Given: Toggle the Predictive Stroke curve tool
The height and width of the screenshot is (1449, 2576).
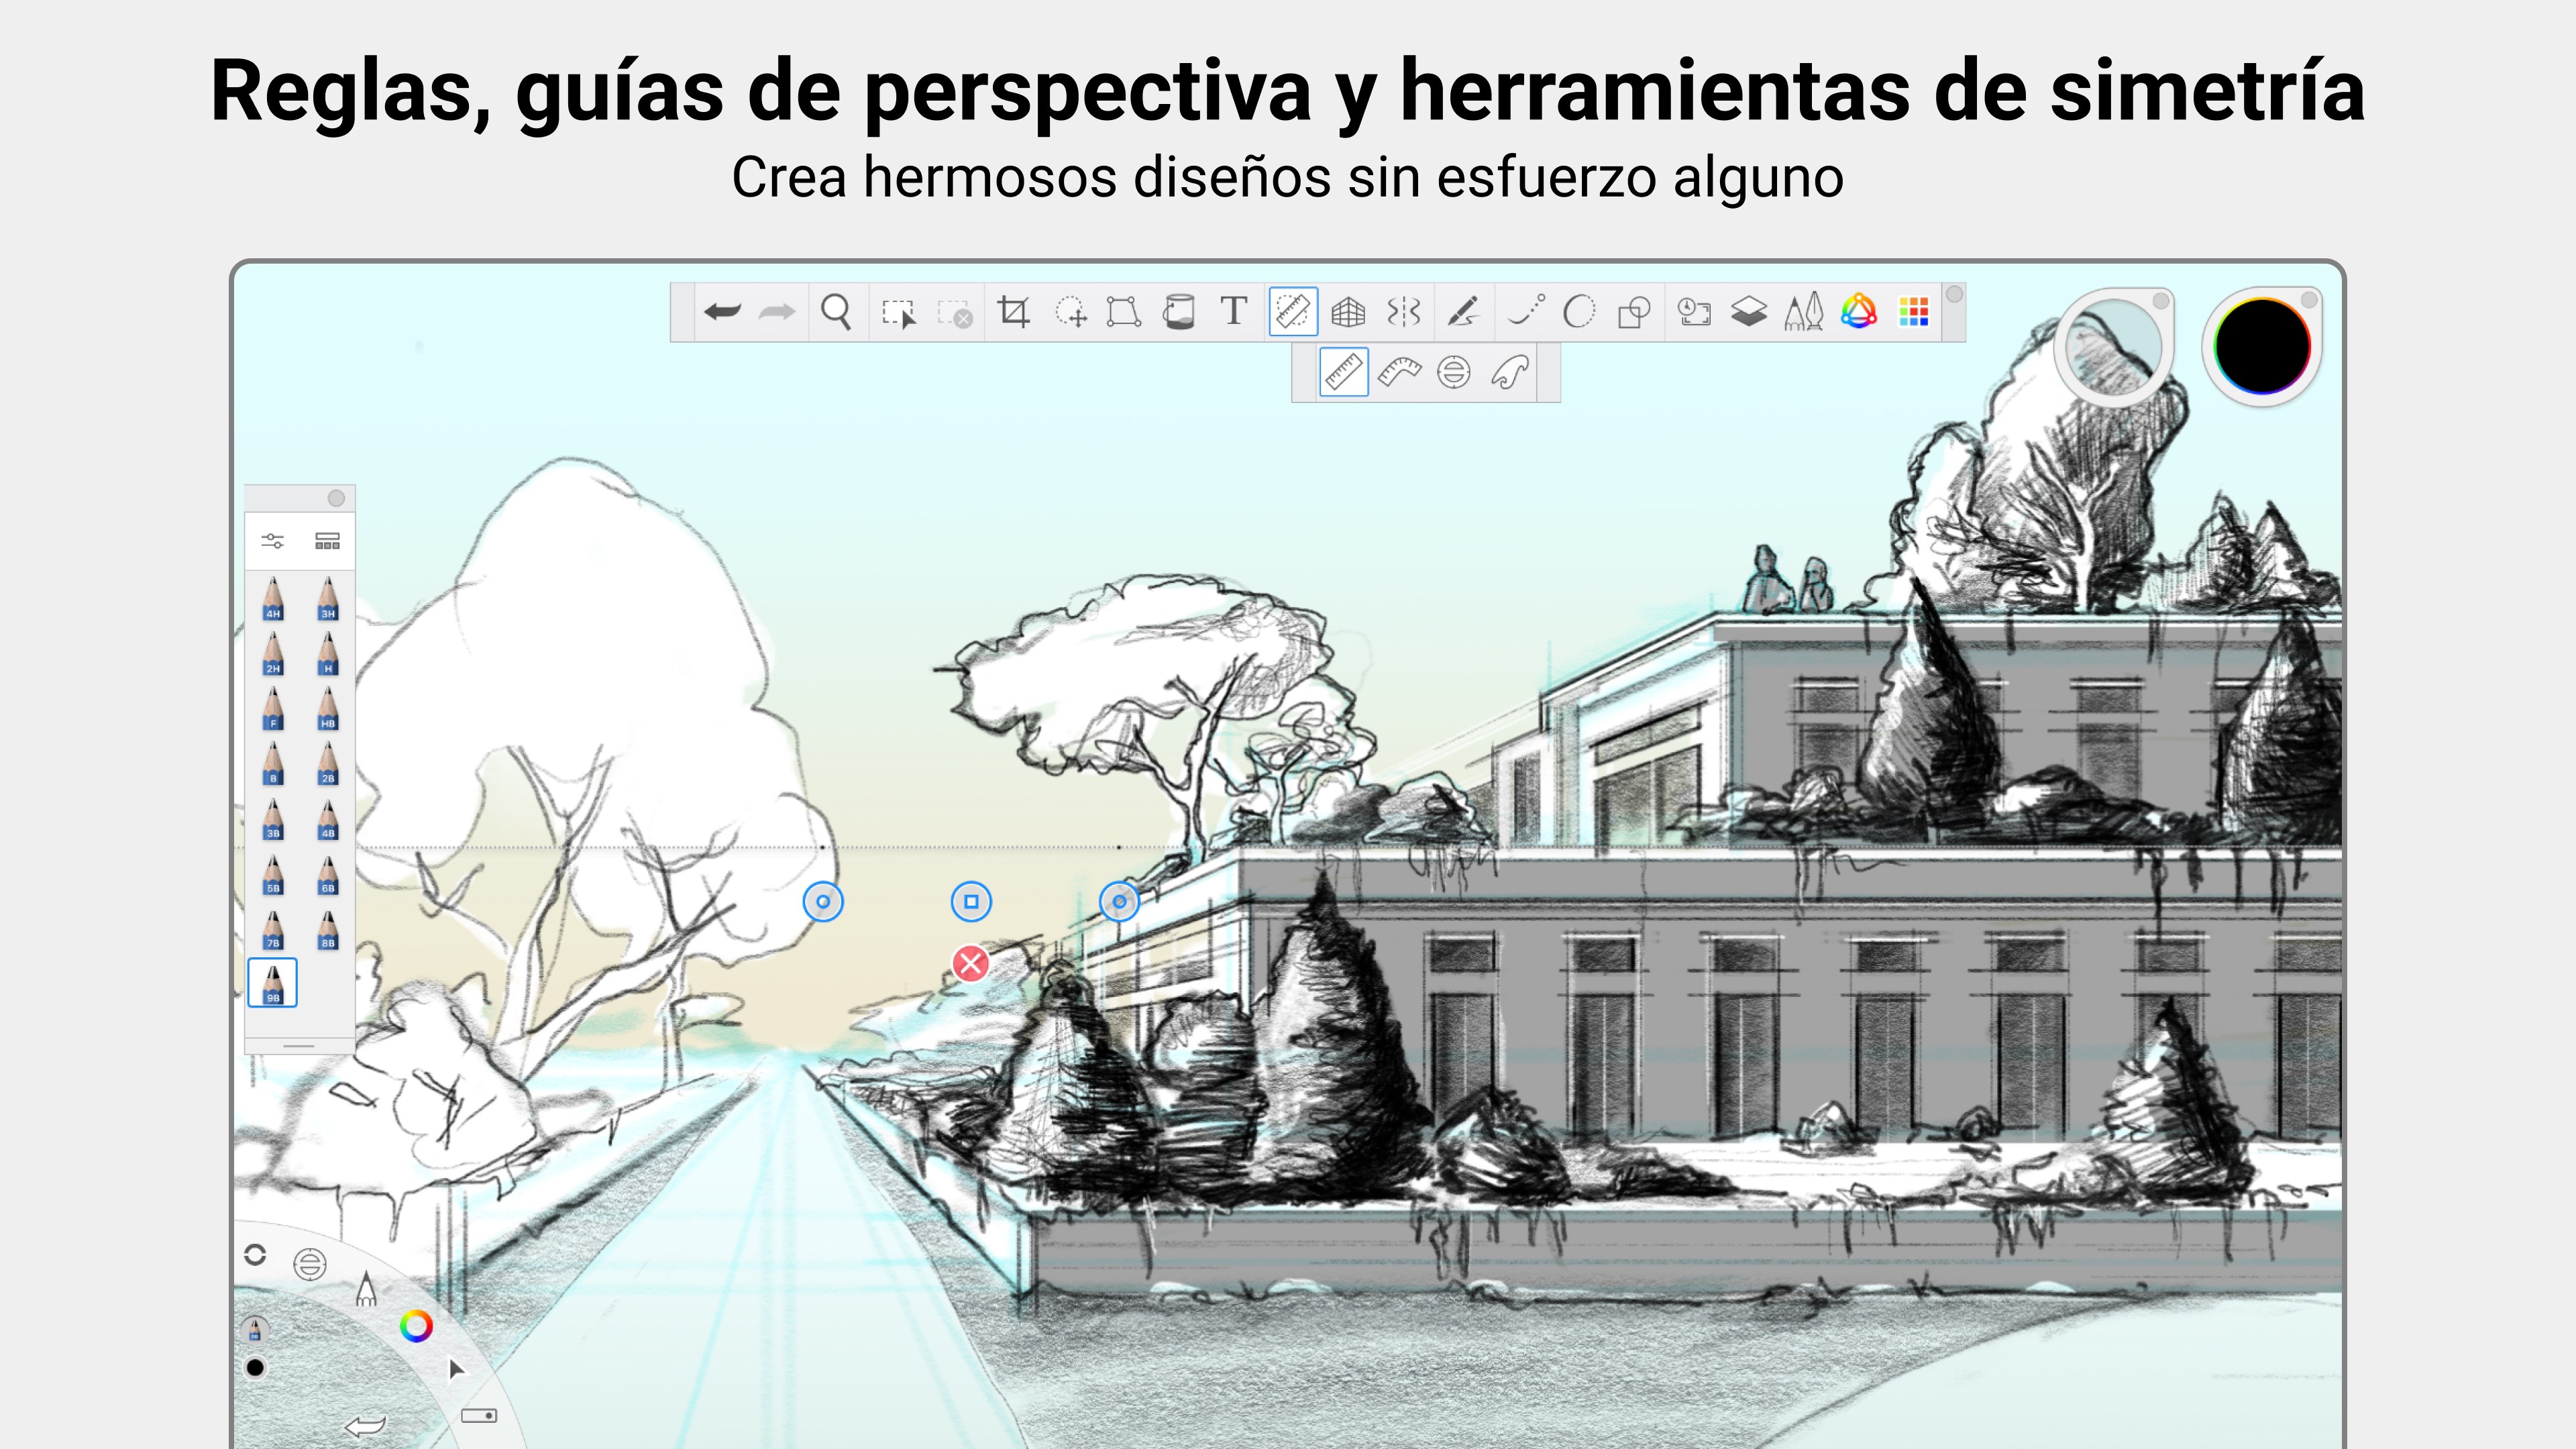Looking at the screenshot, I should tap(1526, 311).
